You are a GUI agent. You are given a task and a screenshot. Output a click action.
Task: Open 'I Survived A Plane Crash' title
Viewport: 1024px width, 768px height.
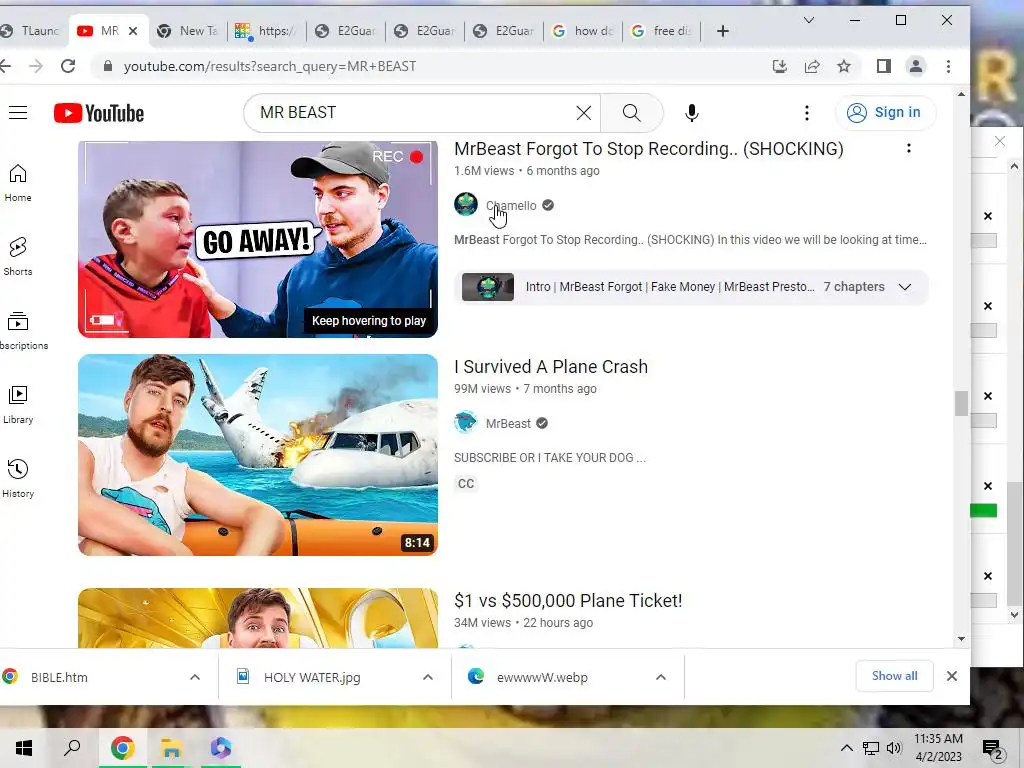551,367
